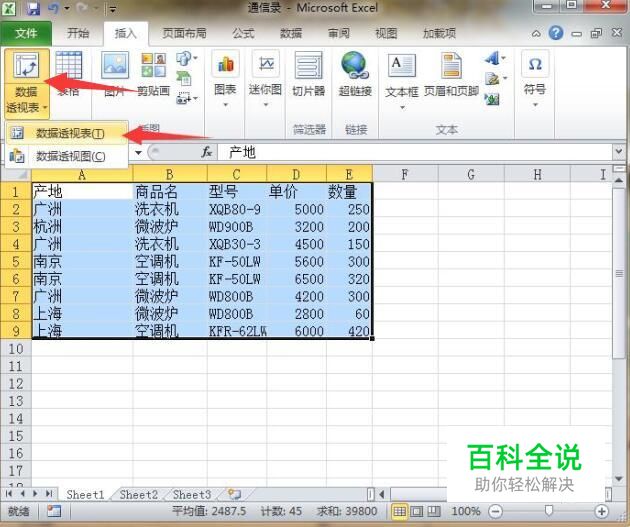630x527 pixels.
Task: Click the Undo icon in title bar
Action: coord(53,8)
